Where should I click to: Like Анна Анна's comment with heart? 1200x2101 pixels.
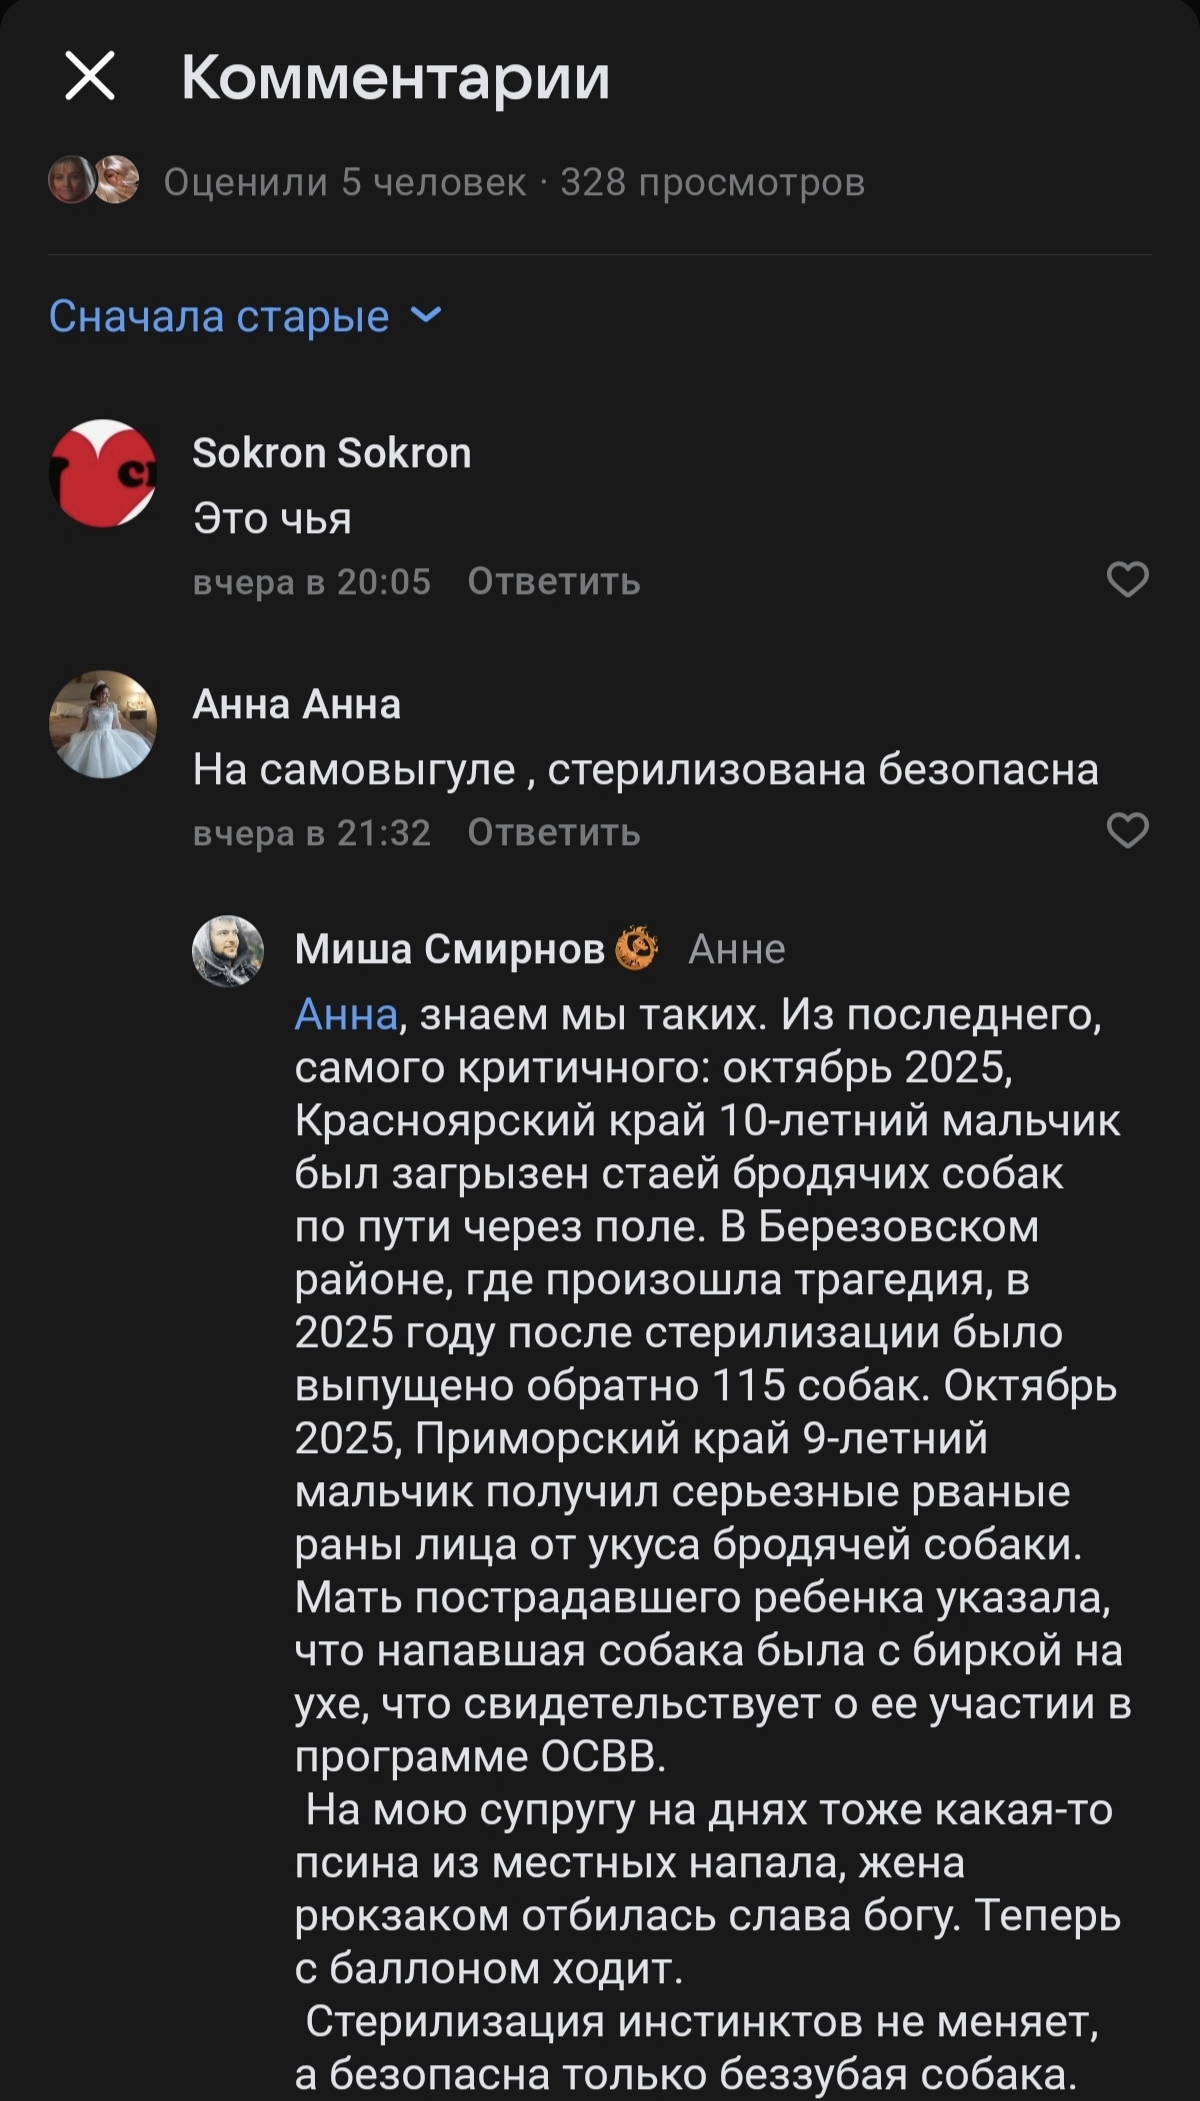(x=1127, y=831)
